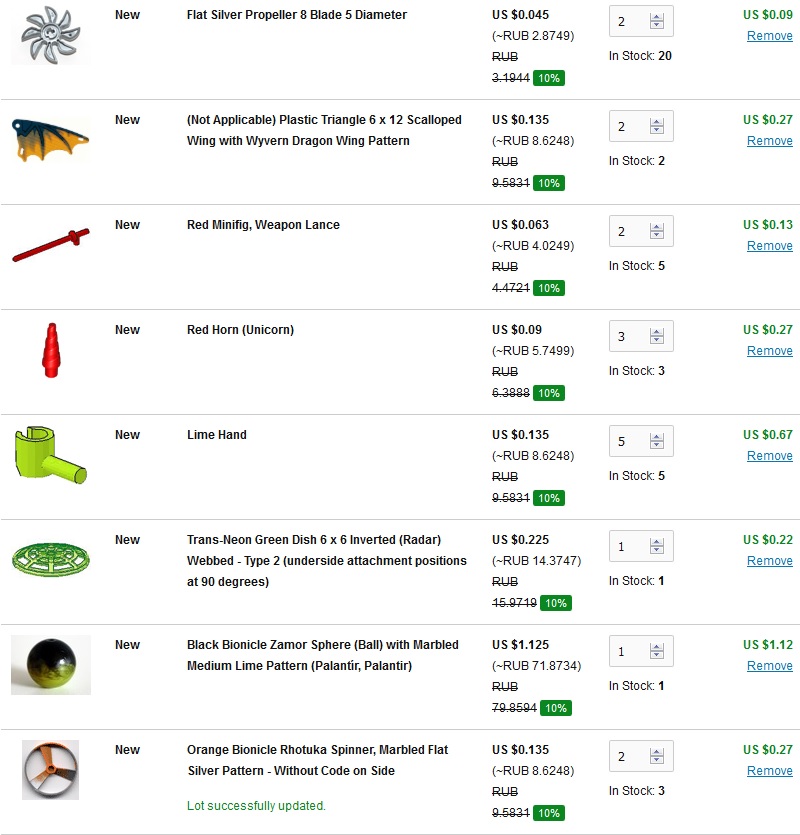
Task: Click the Orange Rhotuka Spinner thumbnail
Action: (x=50, y=769)
